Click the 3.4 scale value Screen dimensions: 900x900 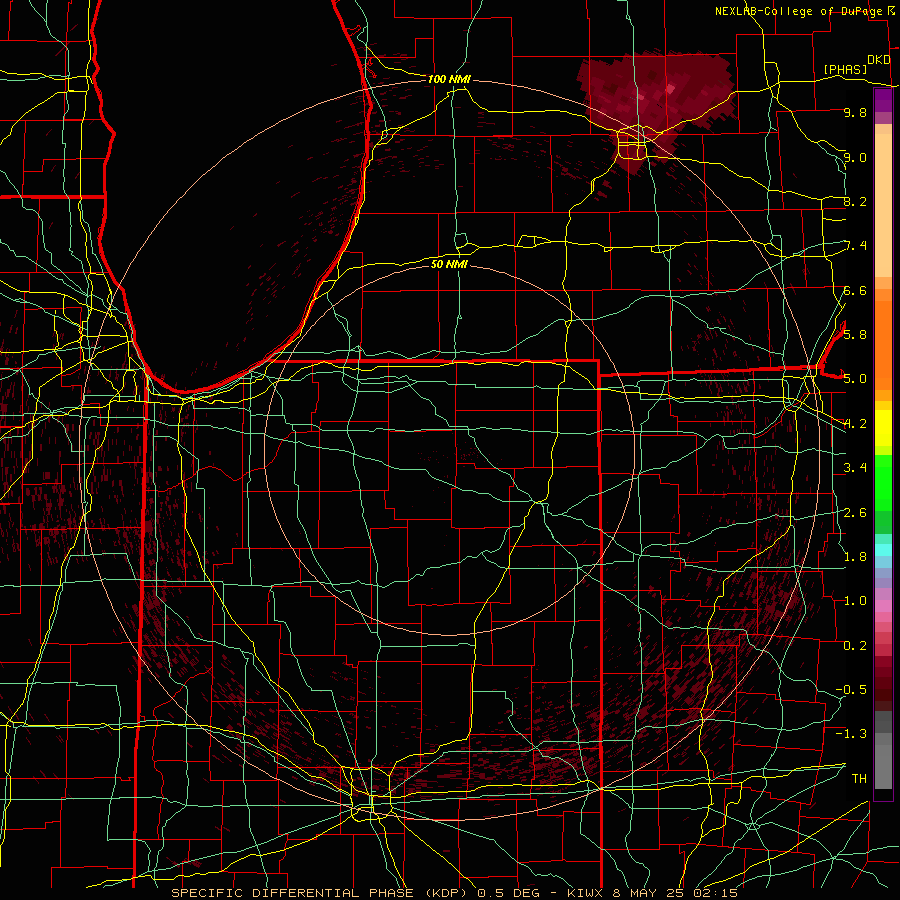(x=855, y=468)
